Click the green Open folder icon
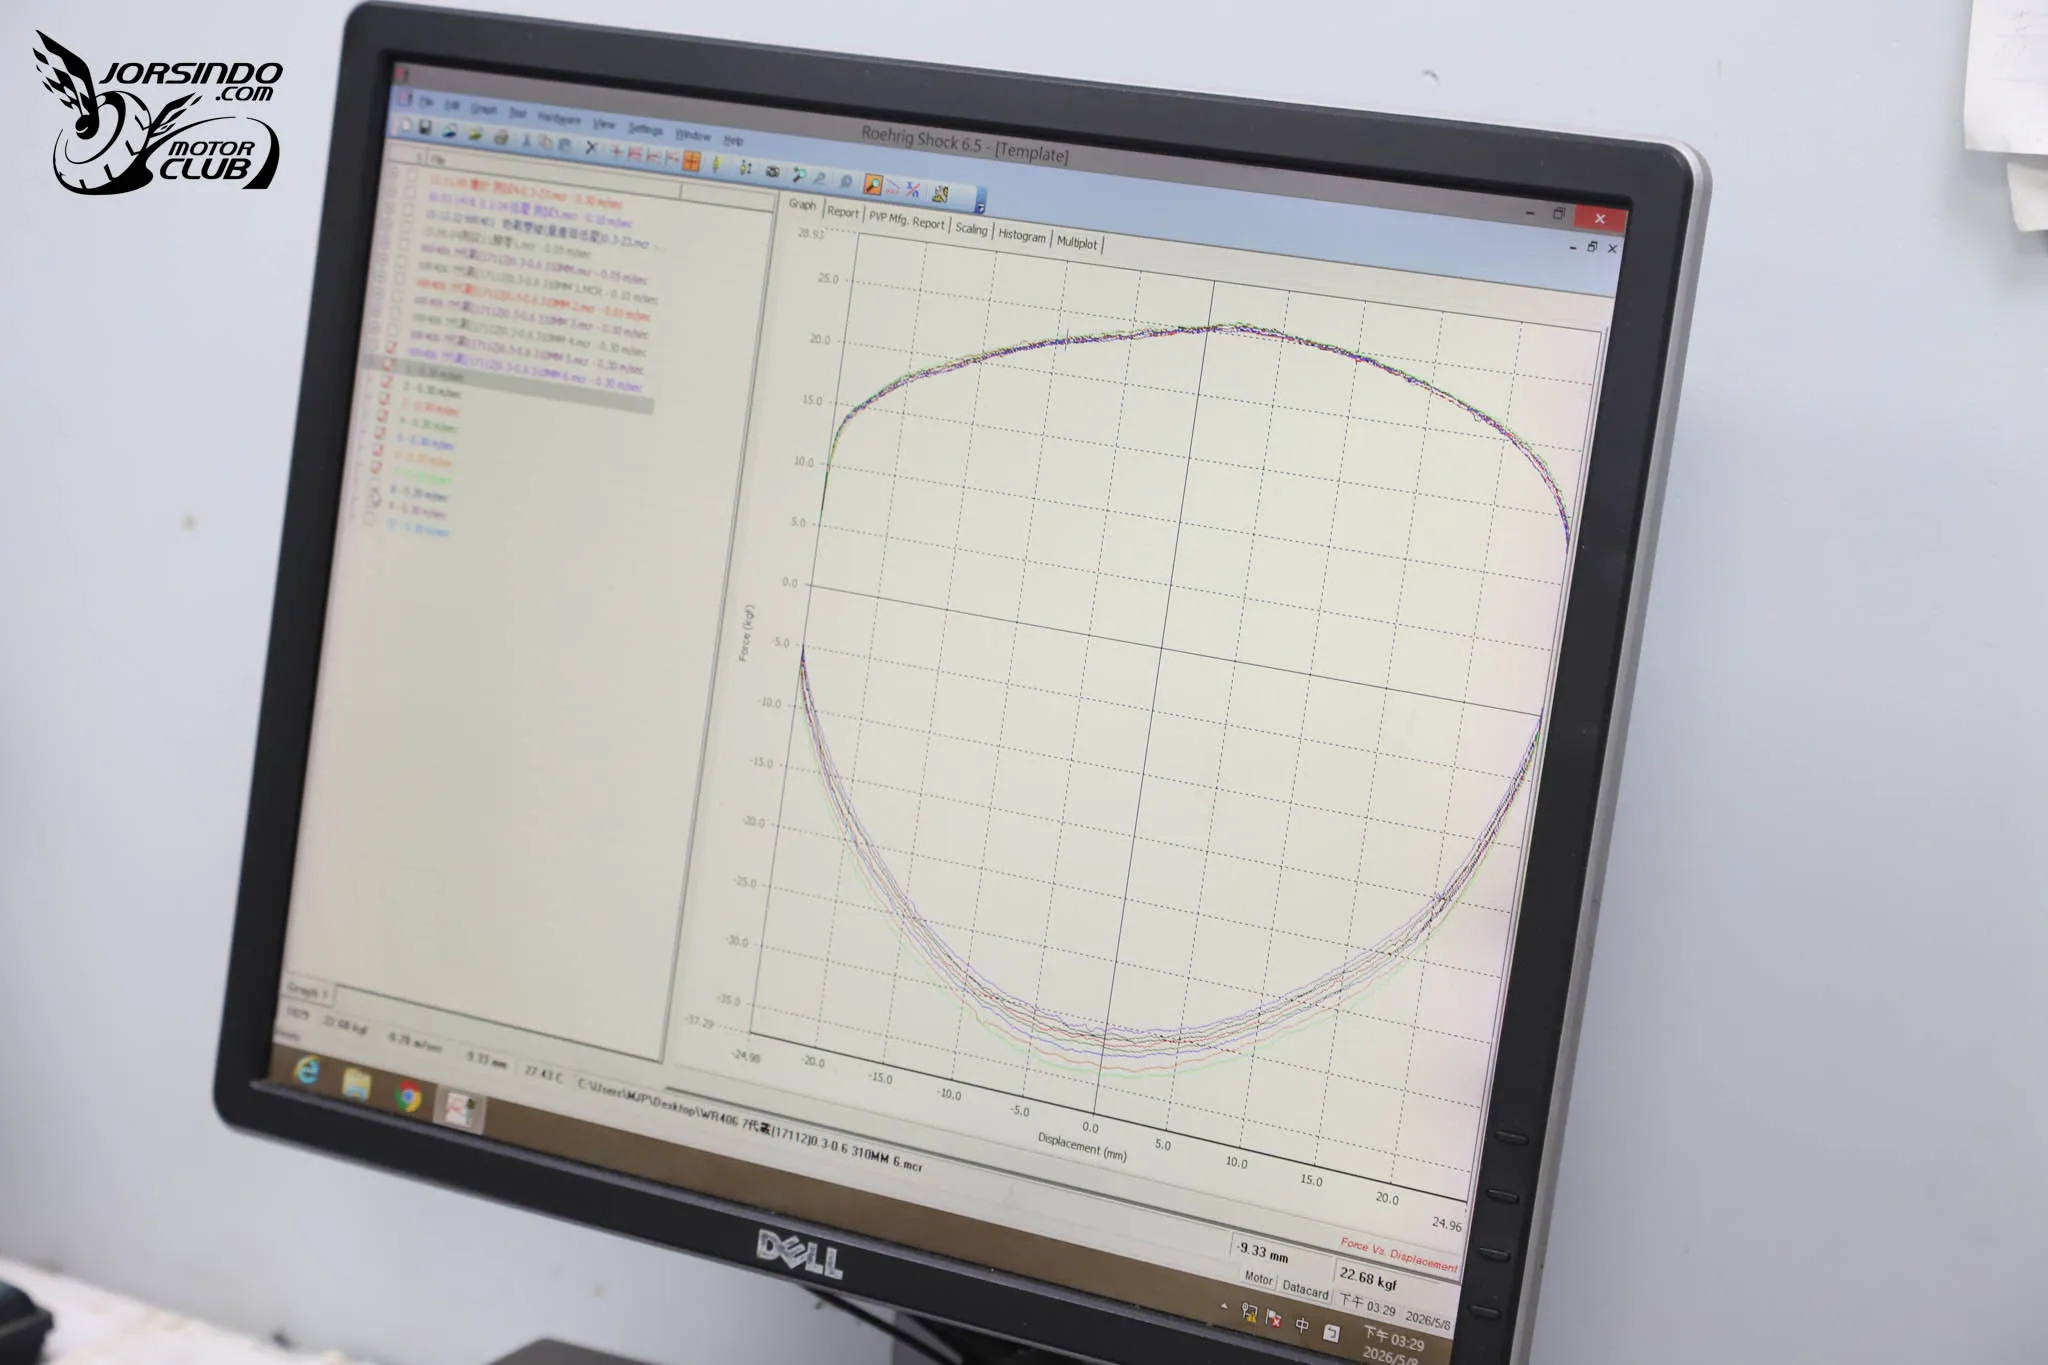The width and height of the screenshot is (2048, 1365). coord(475,134)
